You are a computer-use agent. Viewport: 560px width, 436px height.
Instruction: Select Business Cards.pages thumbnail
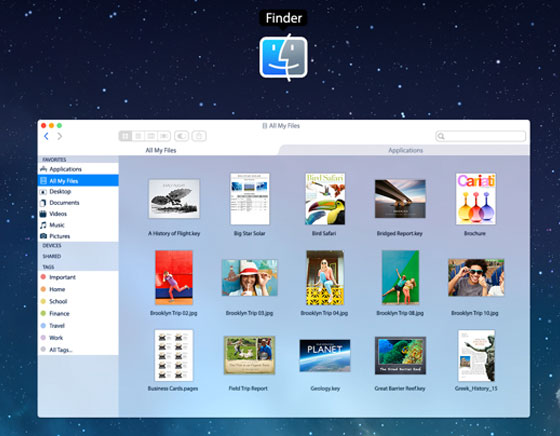[x=174, y=355]
